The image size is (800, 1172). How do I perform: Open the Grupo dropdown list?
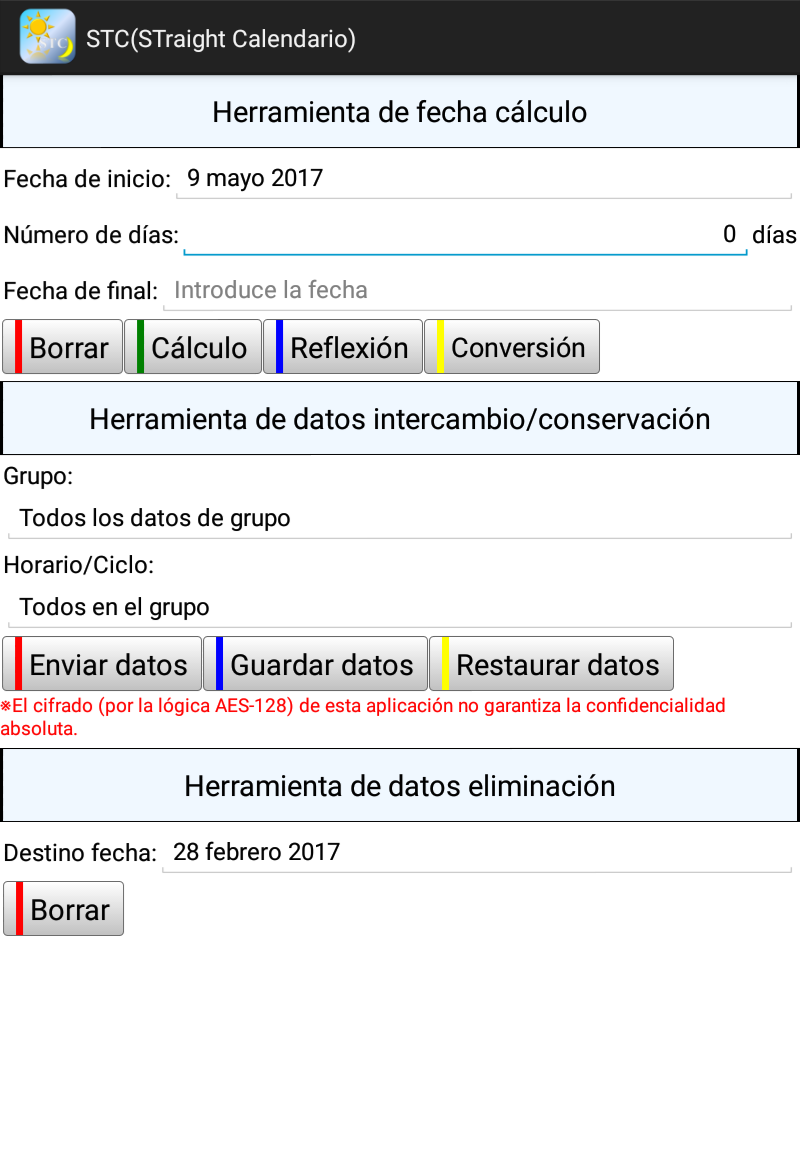coord(398,518)
